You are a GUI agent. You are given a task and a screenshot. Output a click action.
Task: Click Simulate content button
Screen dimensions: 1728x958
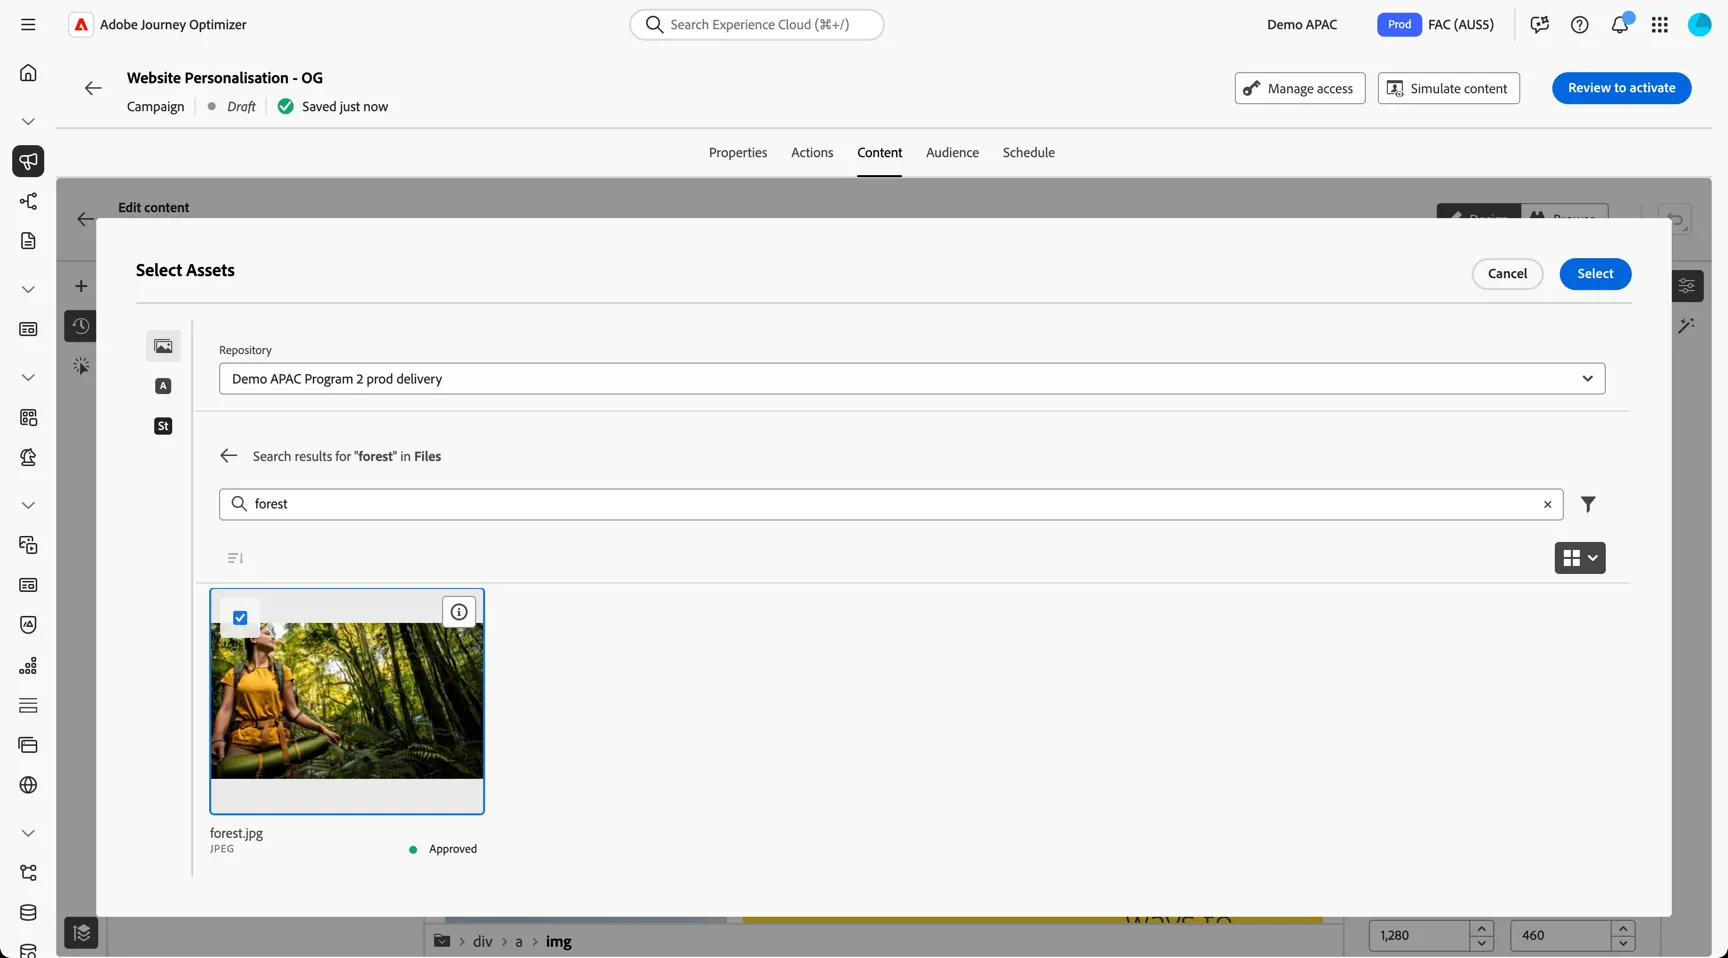pos(1448,88)
